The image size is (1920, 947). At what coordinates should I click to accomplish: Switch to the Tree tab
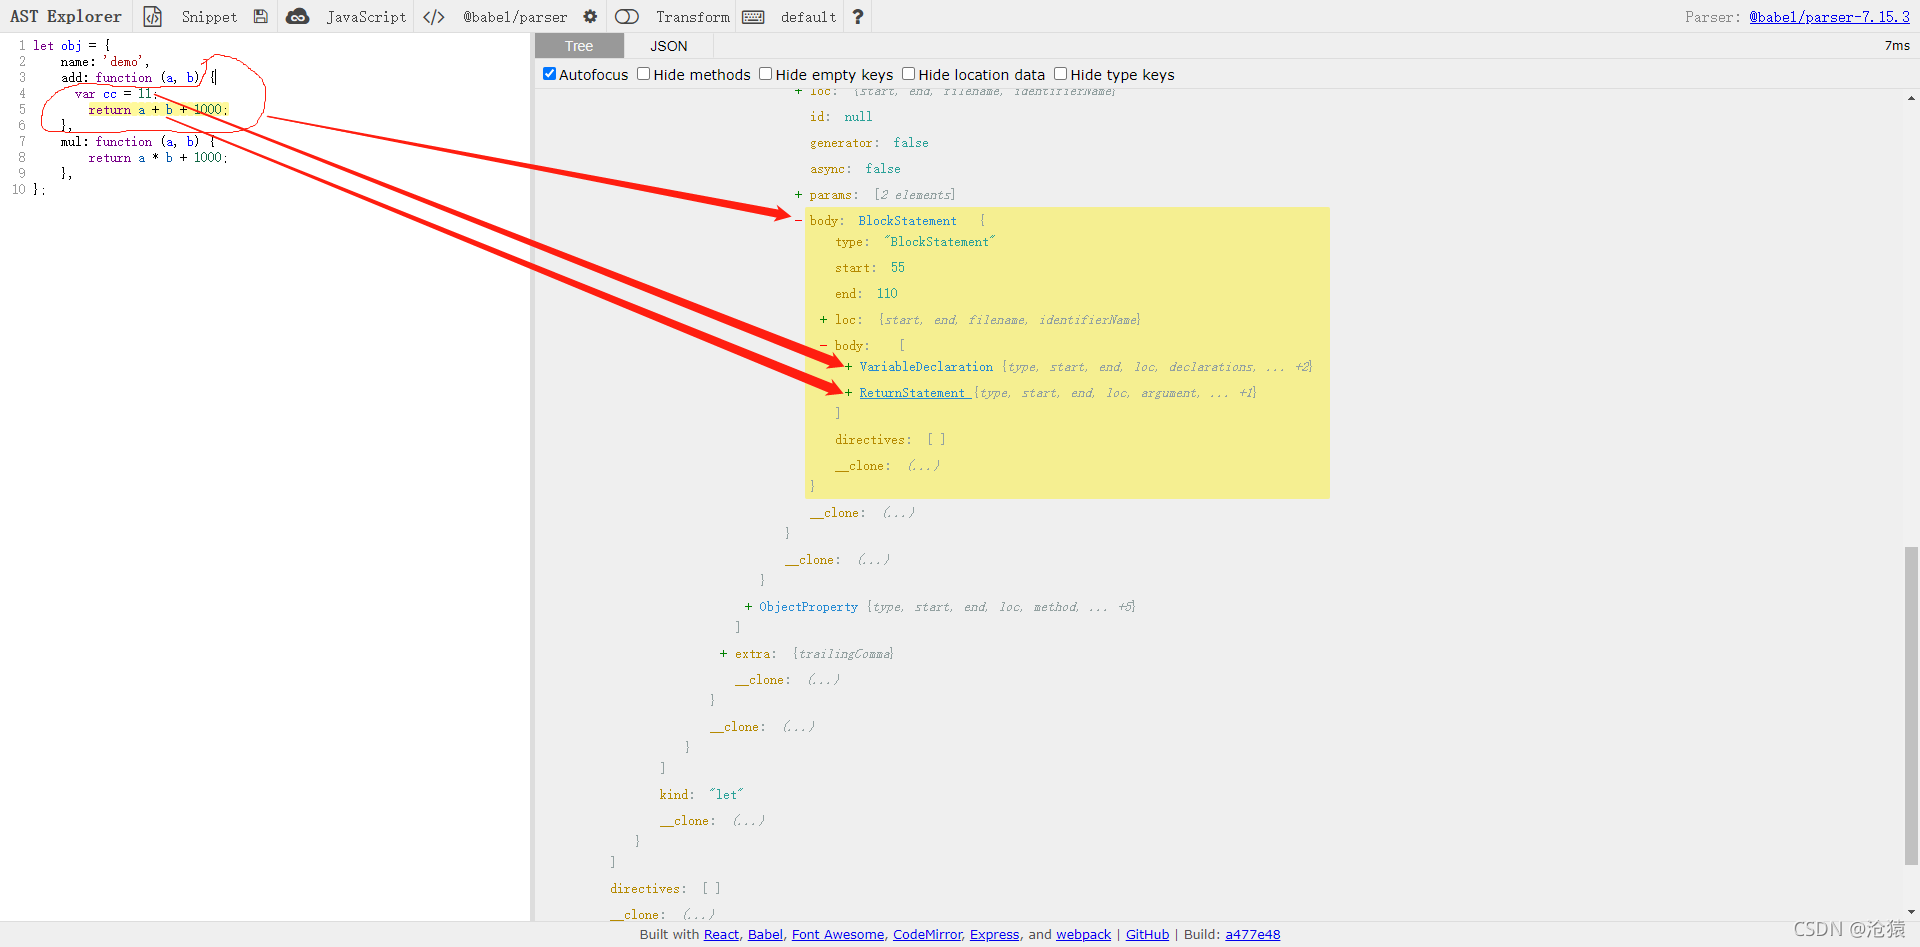click(579, 46)
